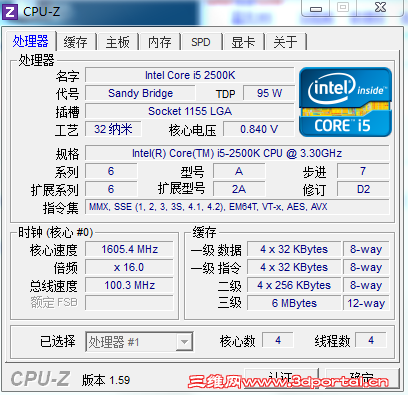Click the core voltage value 0.840 V

(x=259, y=129)
